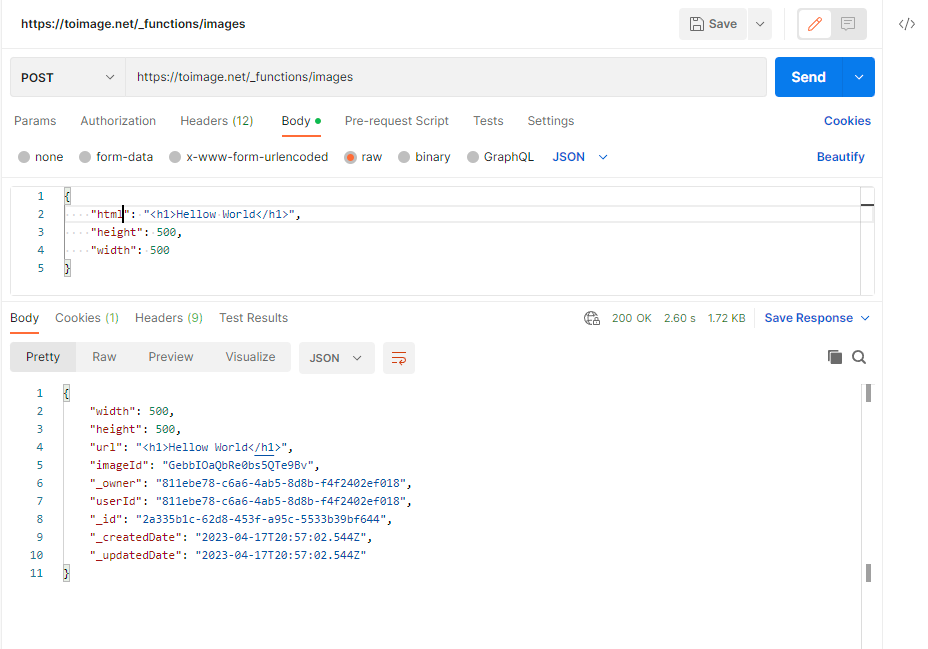Choose the binary body type
Screen dimensions: 928x649
pos(404,157)
